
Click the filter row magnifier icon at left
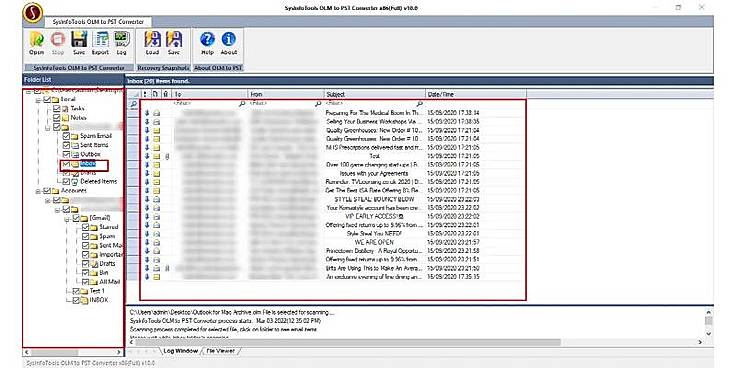(133, 103)
